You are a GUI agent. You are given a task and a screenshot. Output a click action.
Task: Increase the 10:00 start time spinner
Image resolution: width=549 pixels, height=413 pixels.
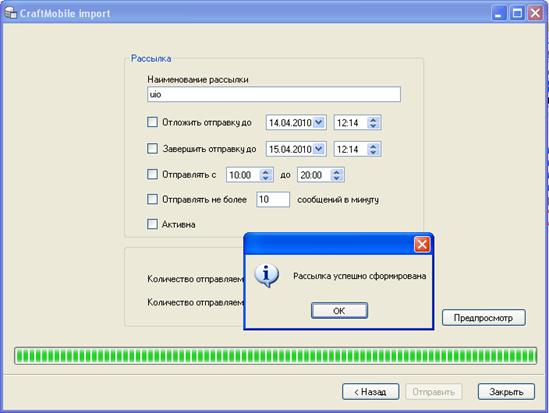point(266,172)
